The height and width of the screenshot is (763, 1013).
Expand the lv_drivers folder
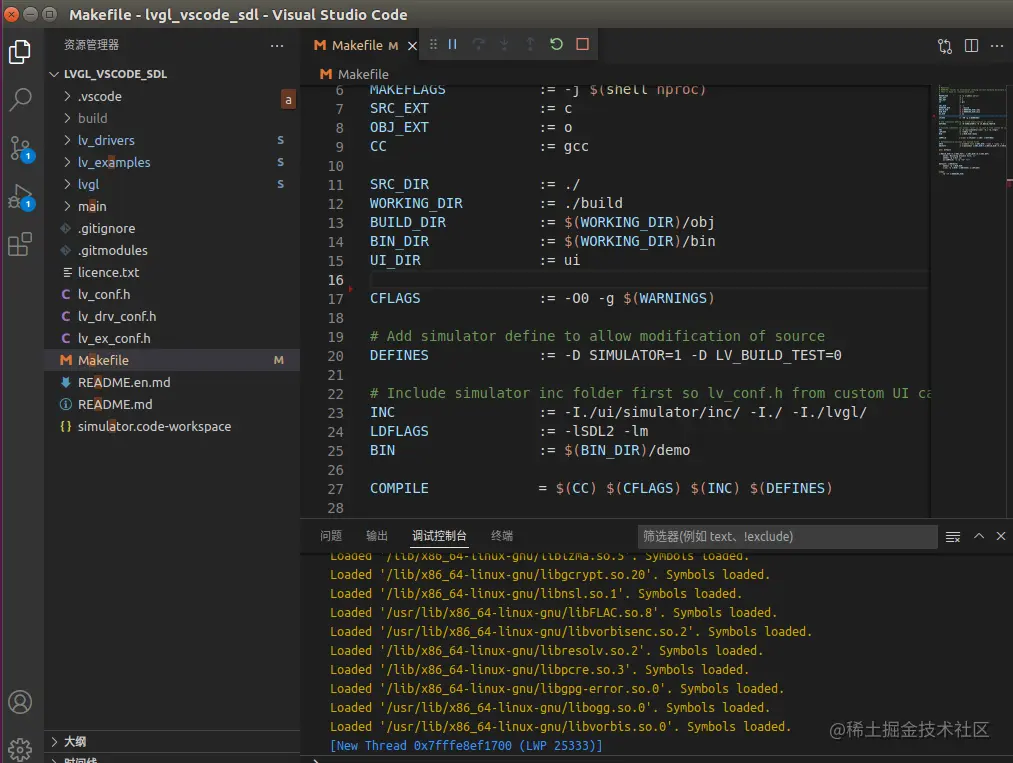coord(106,140)
